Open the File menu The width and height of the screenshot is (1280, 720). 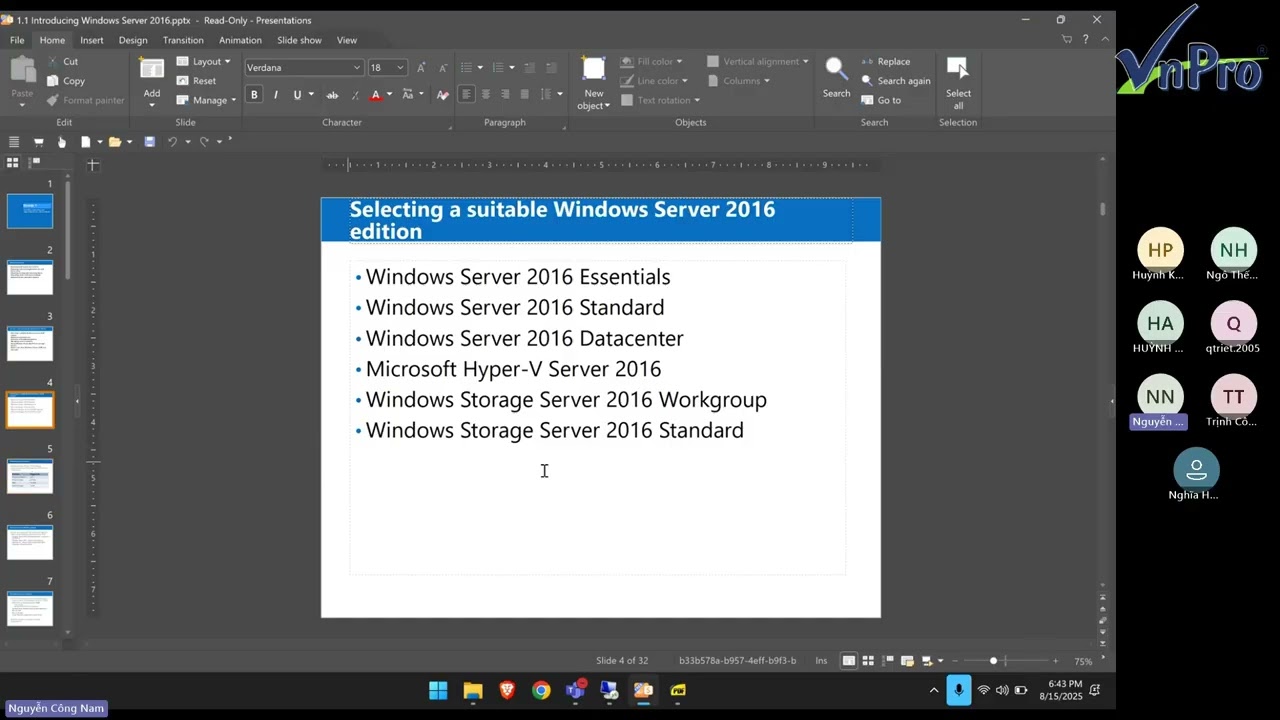(x=17, y=40)
